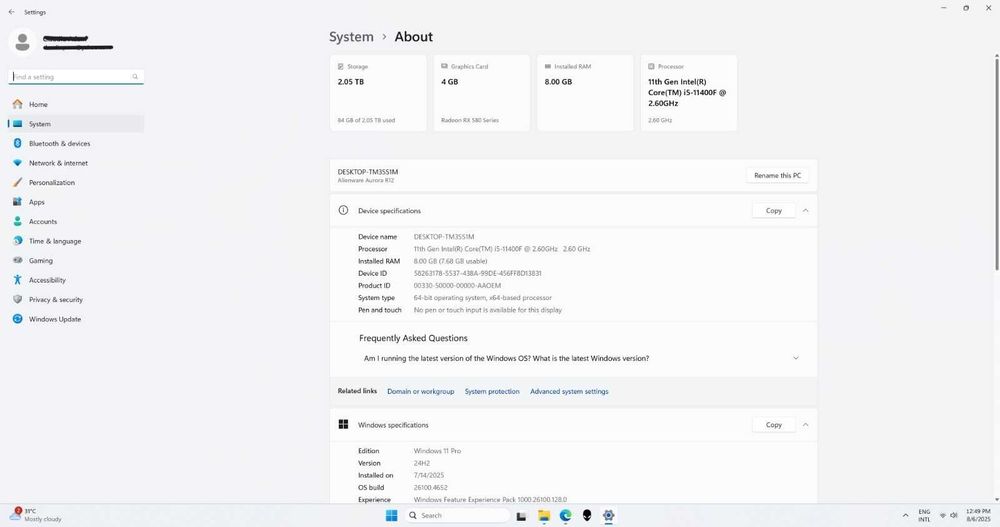Open the clock showing 12:49 PM
1000x527 pixels.
pyautogui.click(x=978, y=516)
